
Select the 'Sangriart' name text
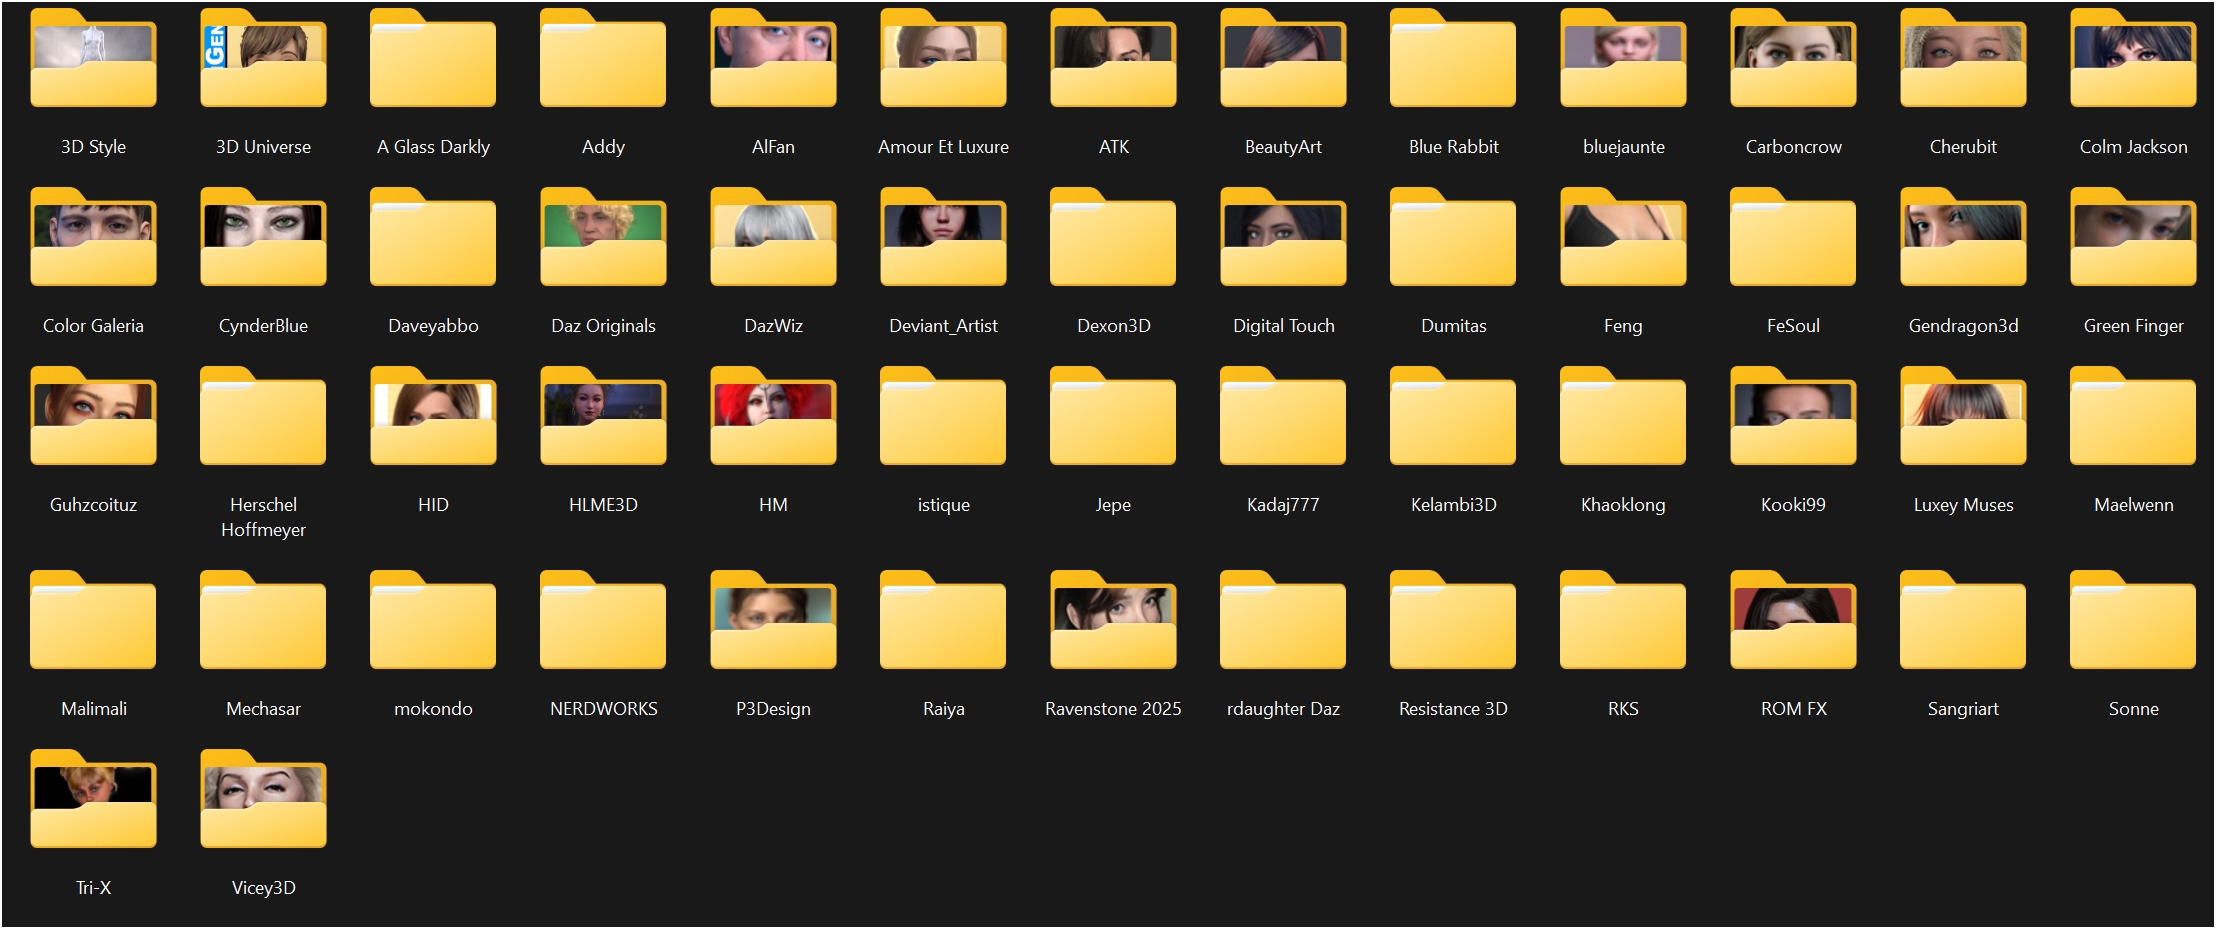point(1963,709)
